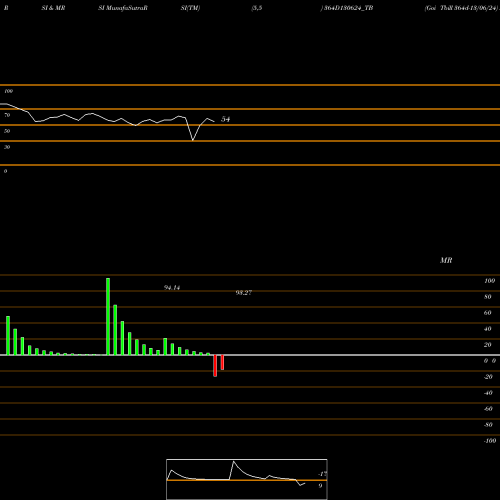Click the MR axis label -100
Image resolution: width=500 pixels, height=500 pixels.
click(x=490, y=441)
